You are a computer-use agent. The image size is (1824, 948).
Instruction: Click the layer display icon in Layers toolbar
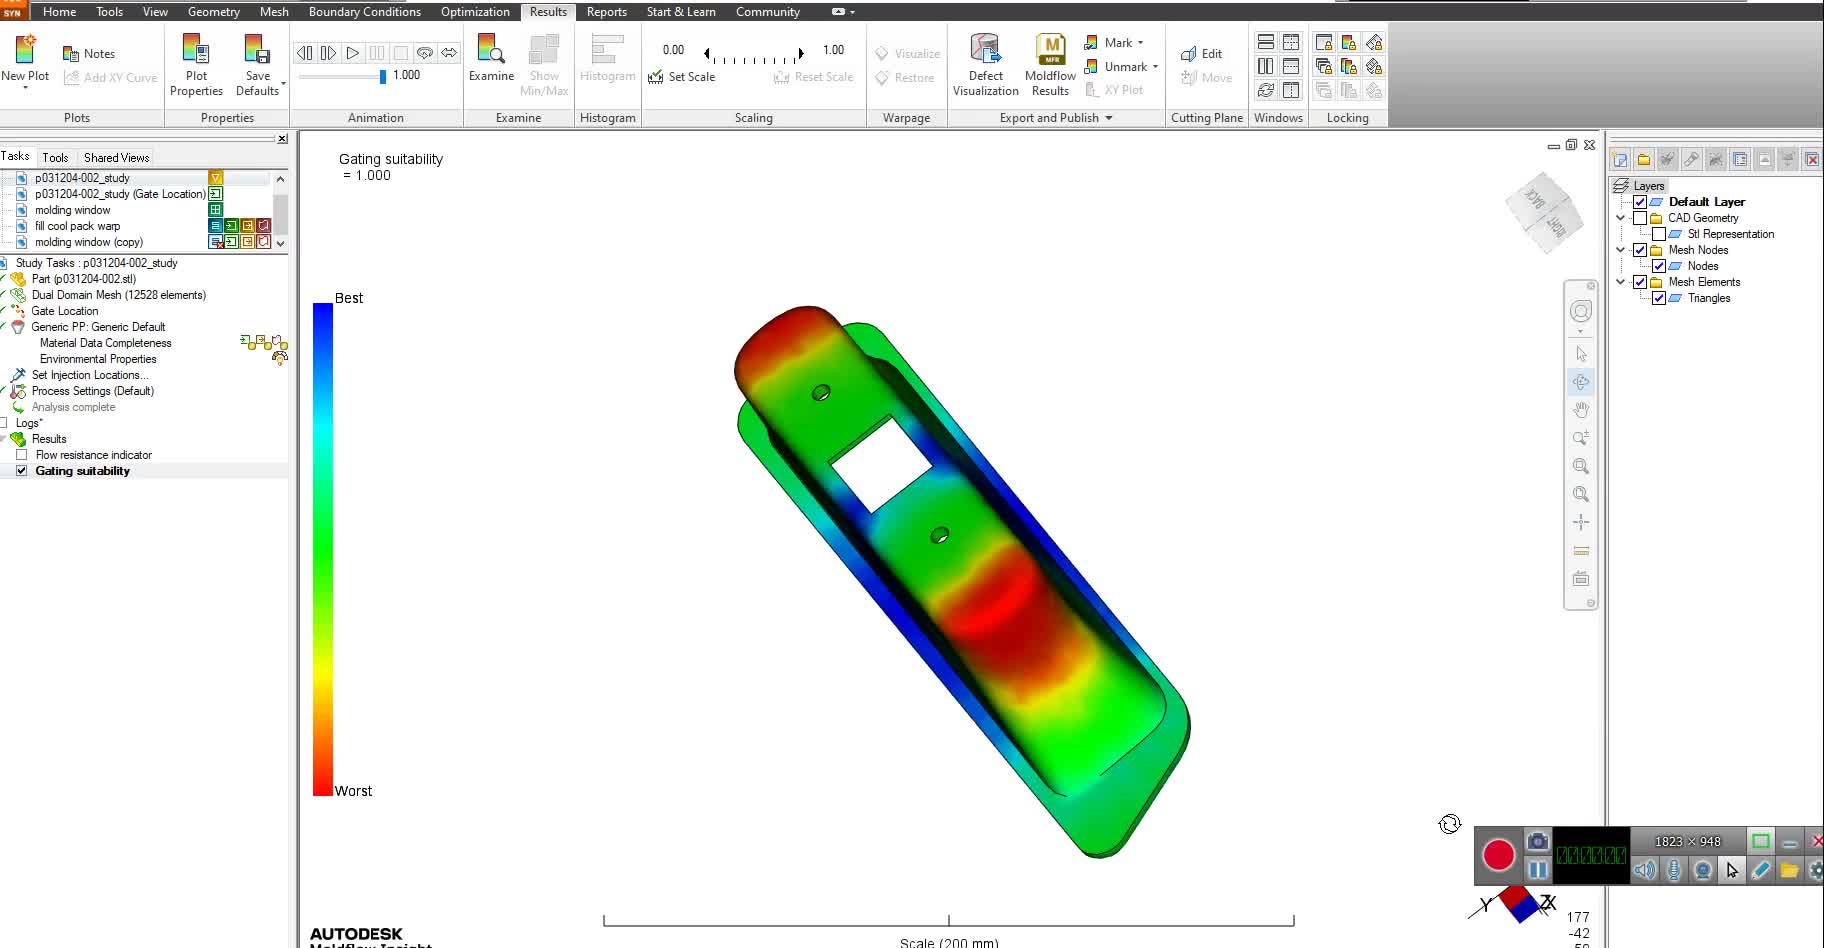coord(1740,159)
